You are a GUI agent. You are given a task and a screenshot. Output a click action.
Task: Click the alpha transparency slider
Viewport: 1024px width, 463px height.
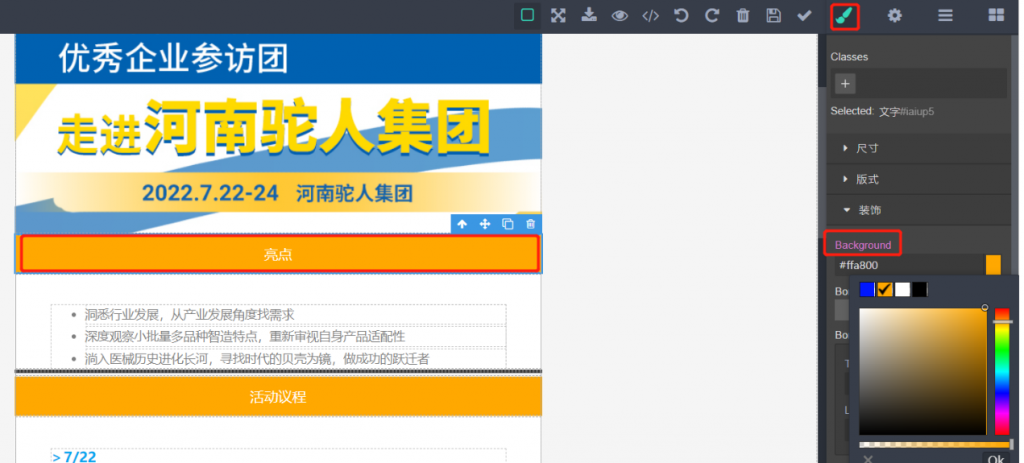[935, 445]
